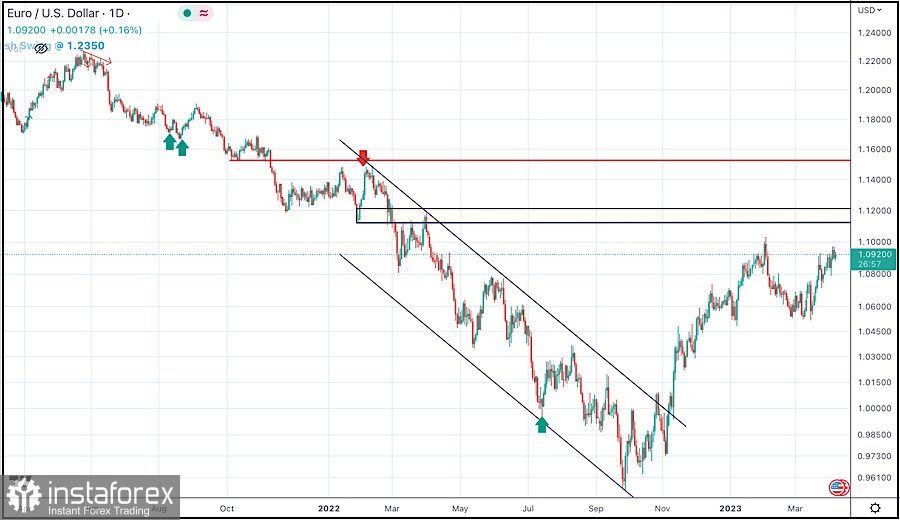Click the 2023 label on time axis
This screenshot has height=520, width=900.
[x=730, y=509]
